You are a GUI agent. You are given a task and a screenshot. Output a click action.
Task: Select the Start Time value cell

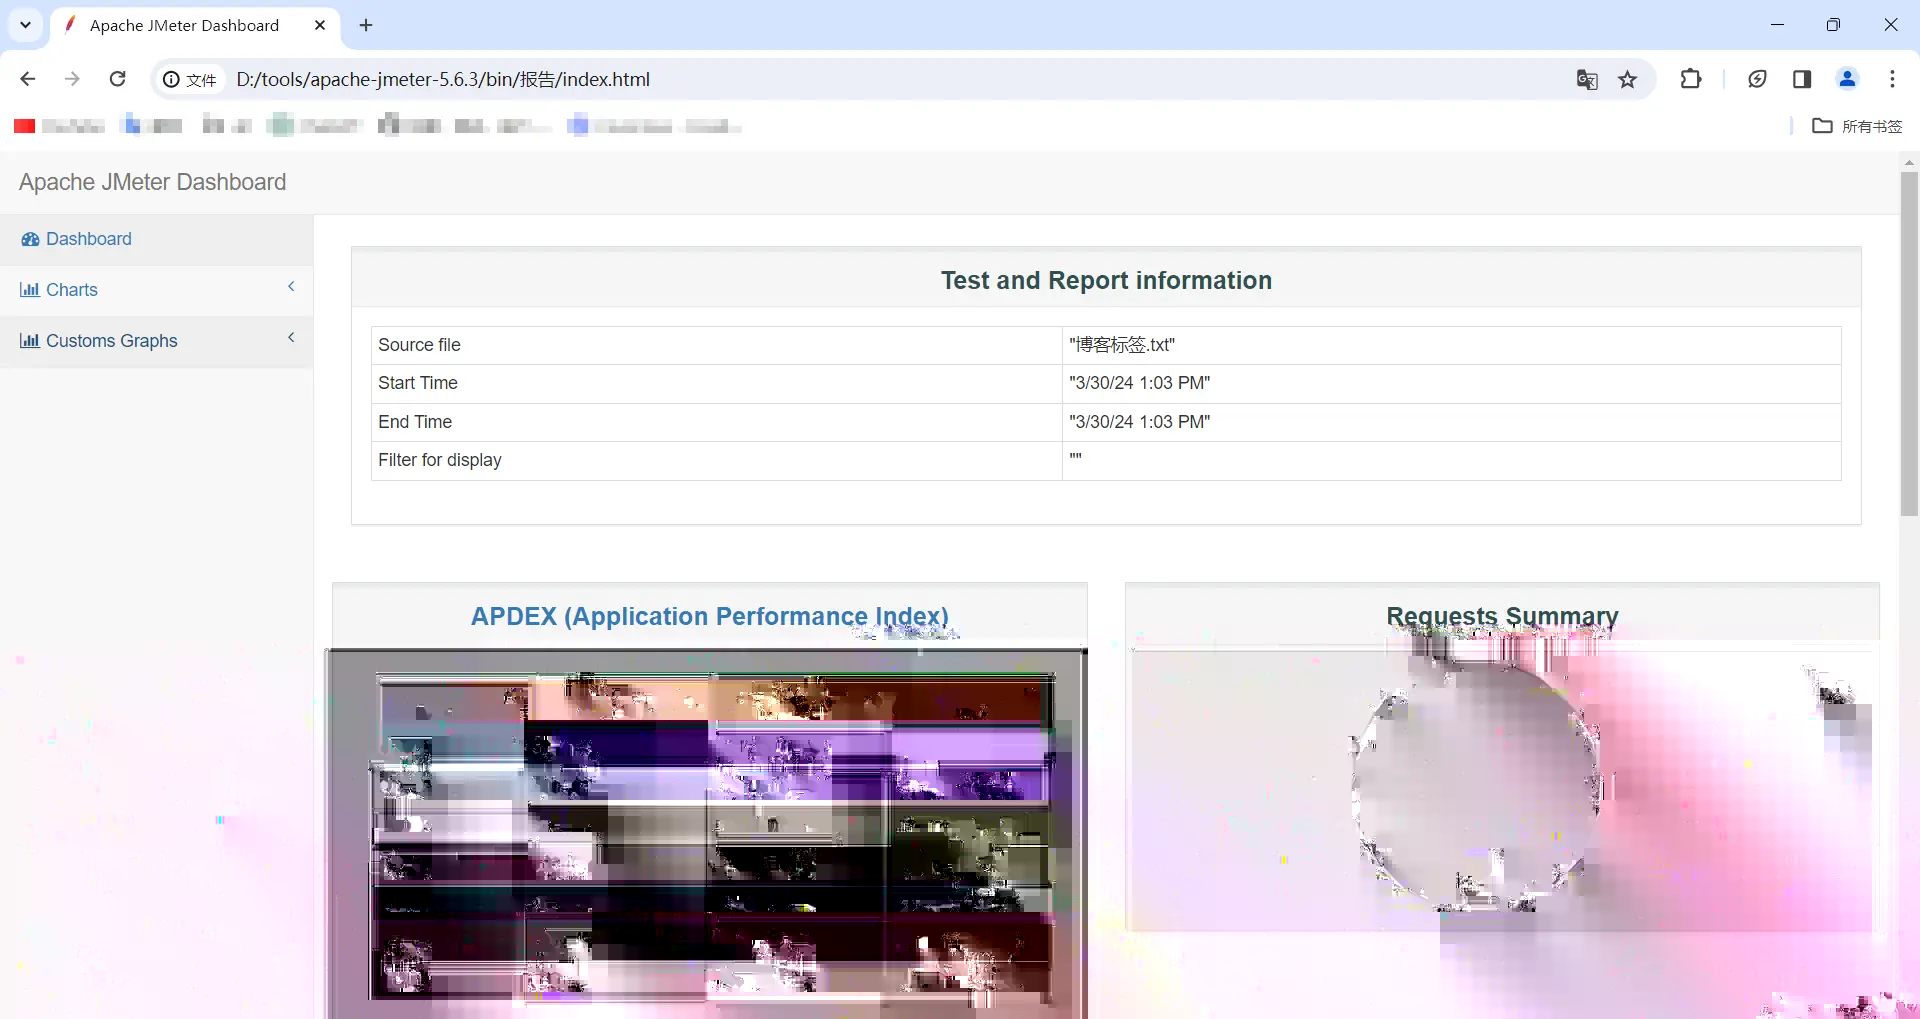[1451, 383]
